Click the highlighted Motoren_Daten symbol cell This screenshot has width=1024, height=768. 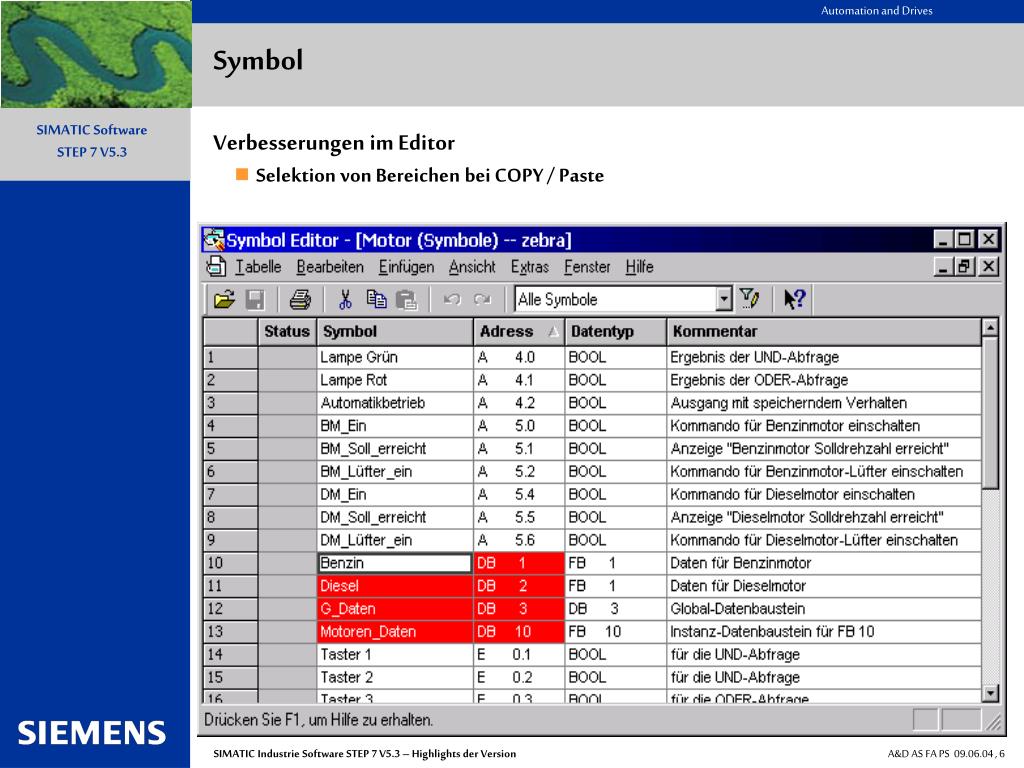pos(394,632)
